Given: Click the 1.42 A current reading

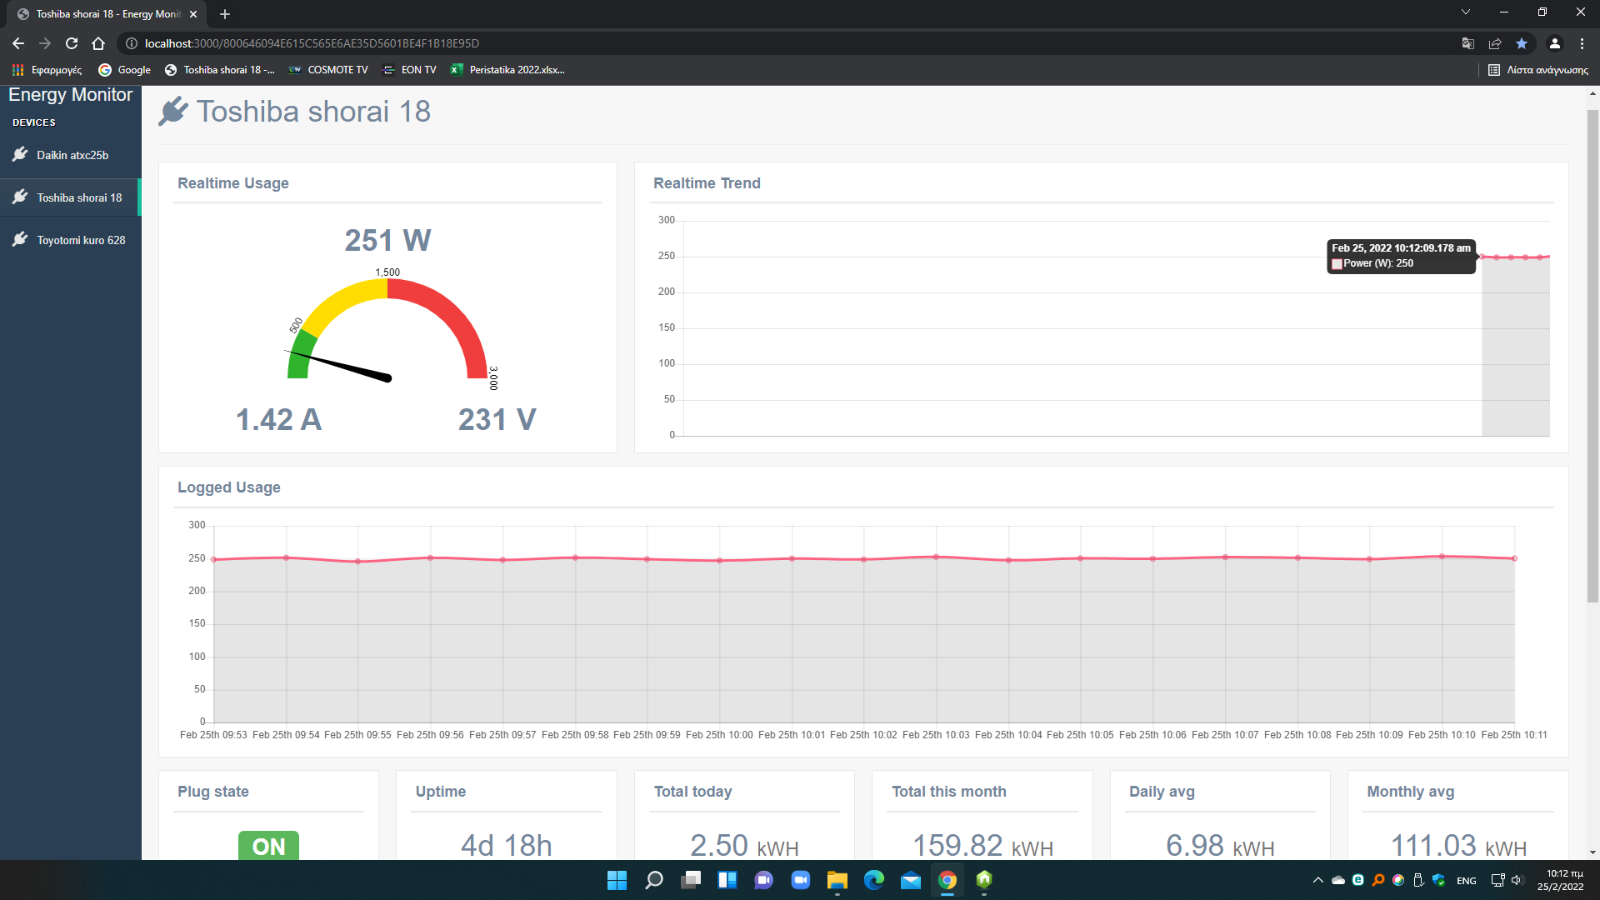Looking at the screenshot, I should point(278,419).
